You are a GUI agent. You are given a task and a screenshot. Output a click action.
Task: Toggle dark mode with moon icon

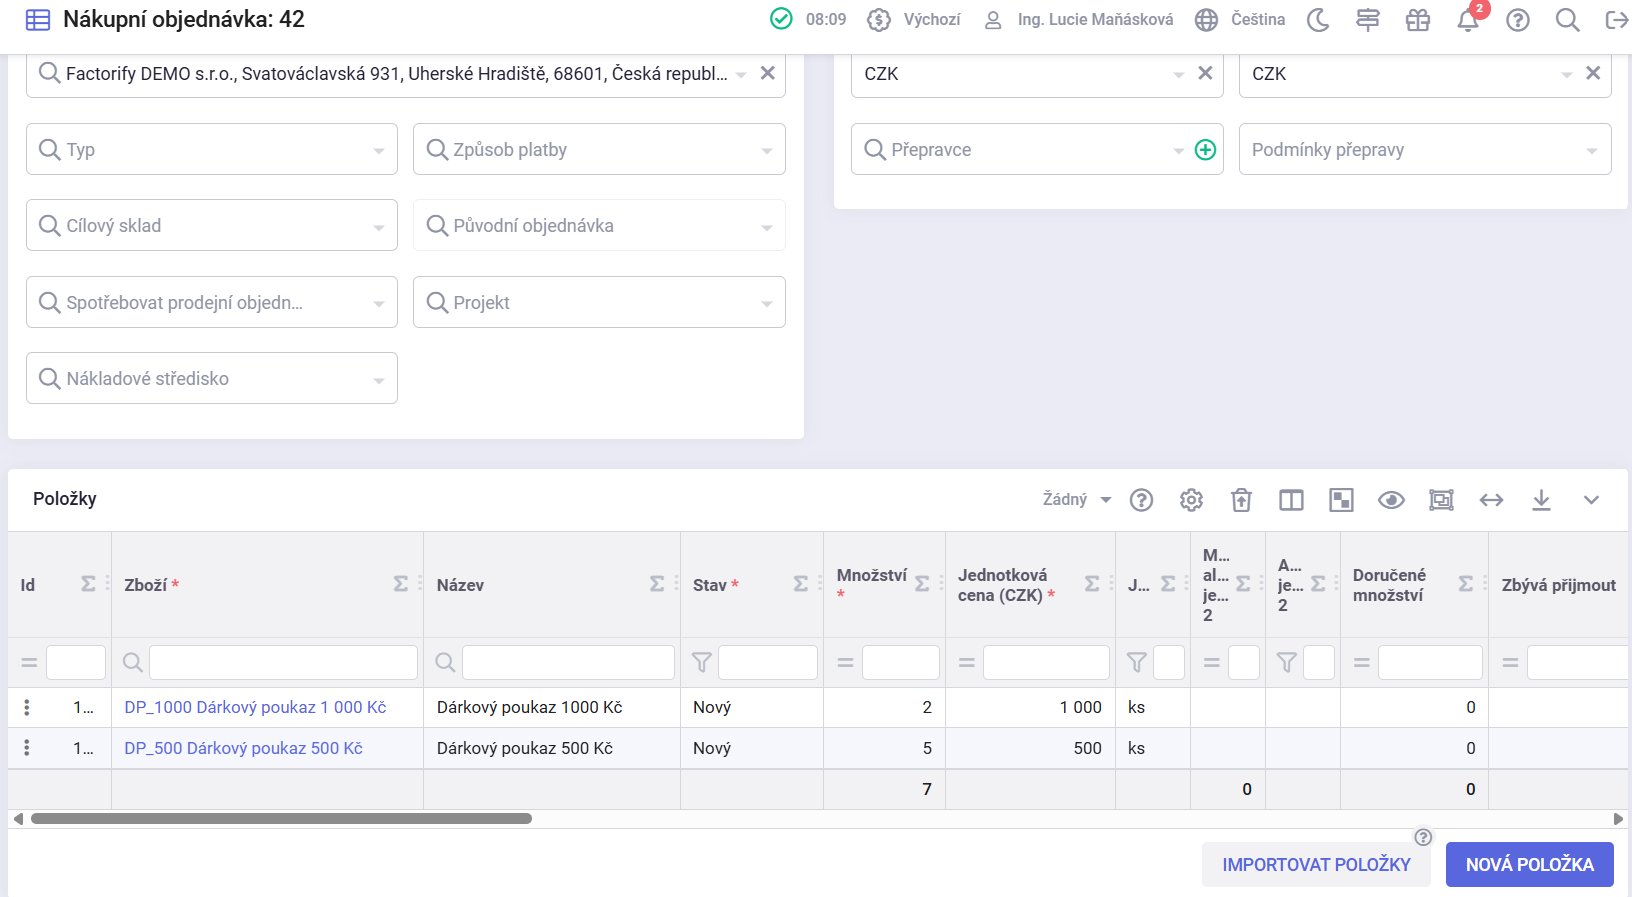[x=1318, y=20]
